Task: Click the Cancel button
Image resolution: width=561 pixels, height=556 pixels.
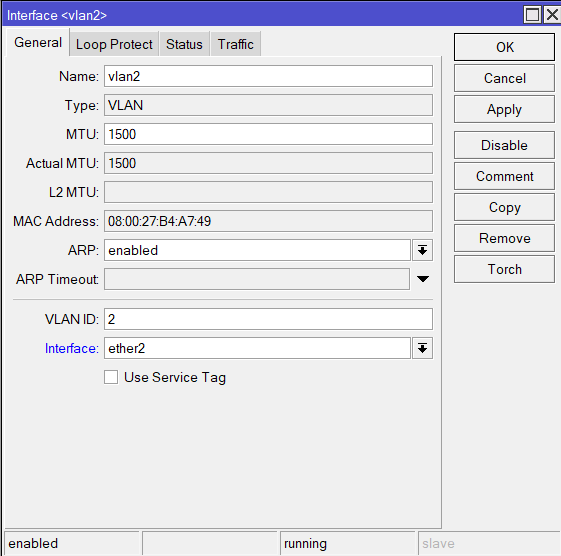Action: 504,78
